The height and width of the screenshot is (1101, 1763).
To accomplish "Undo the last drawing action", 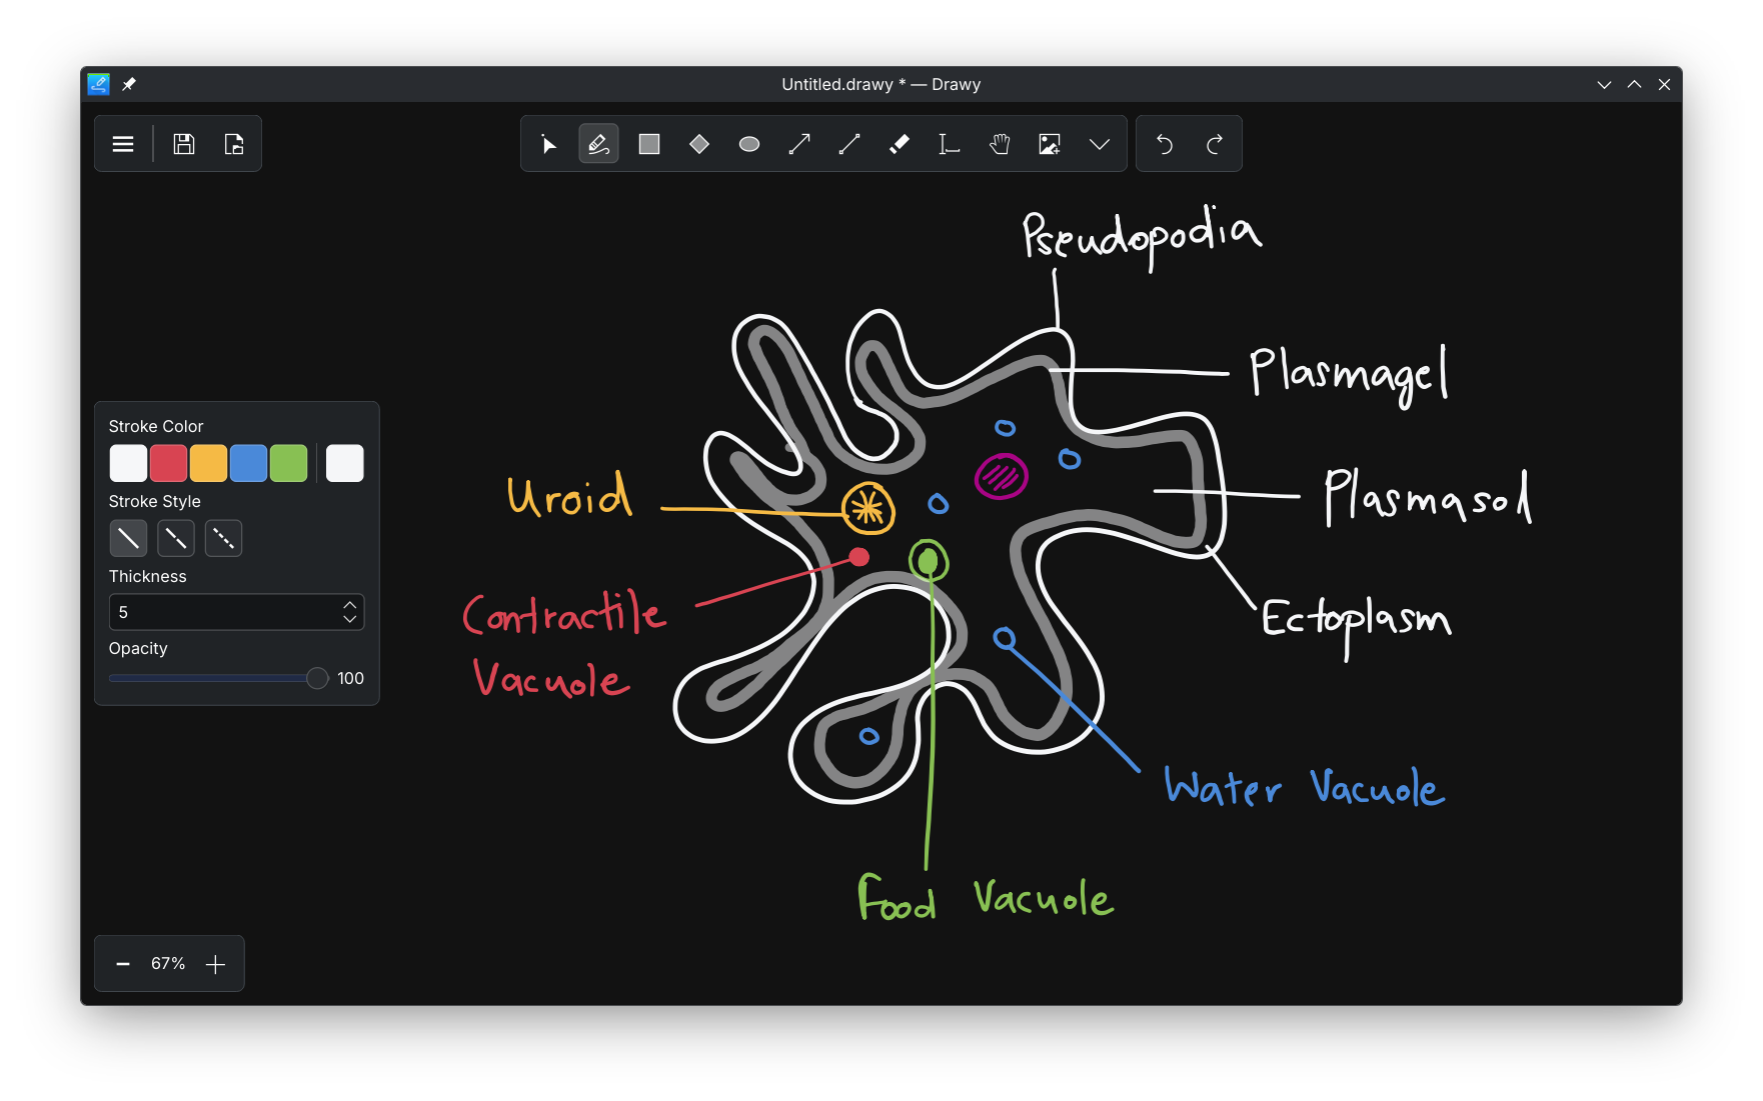I will (x=1164, y=144).
